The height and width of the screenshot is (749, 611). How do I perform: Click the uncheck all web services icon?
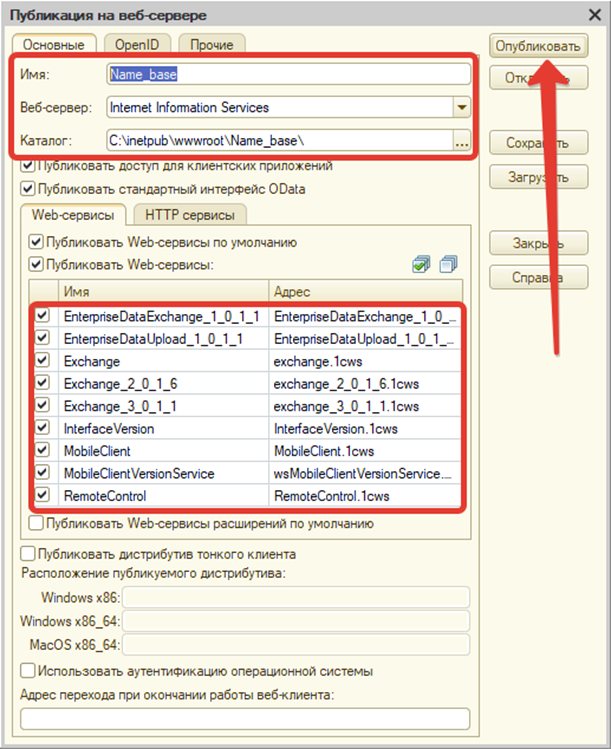447,264
